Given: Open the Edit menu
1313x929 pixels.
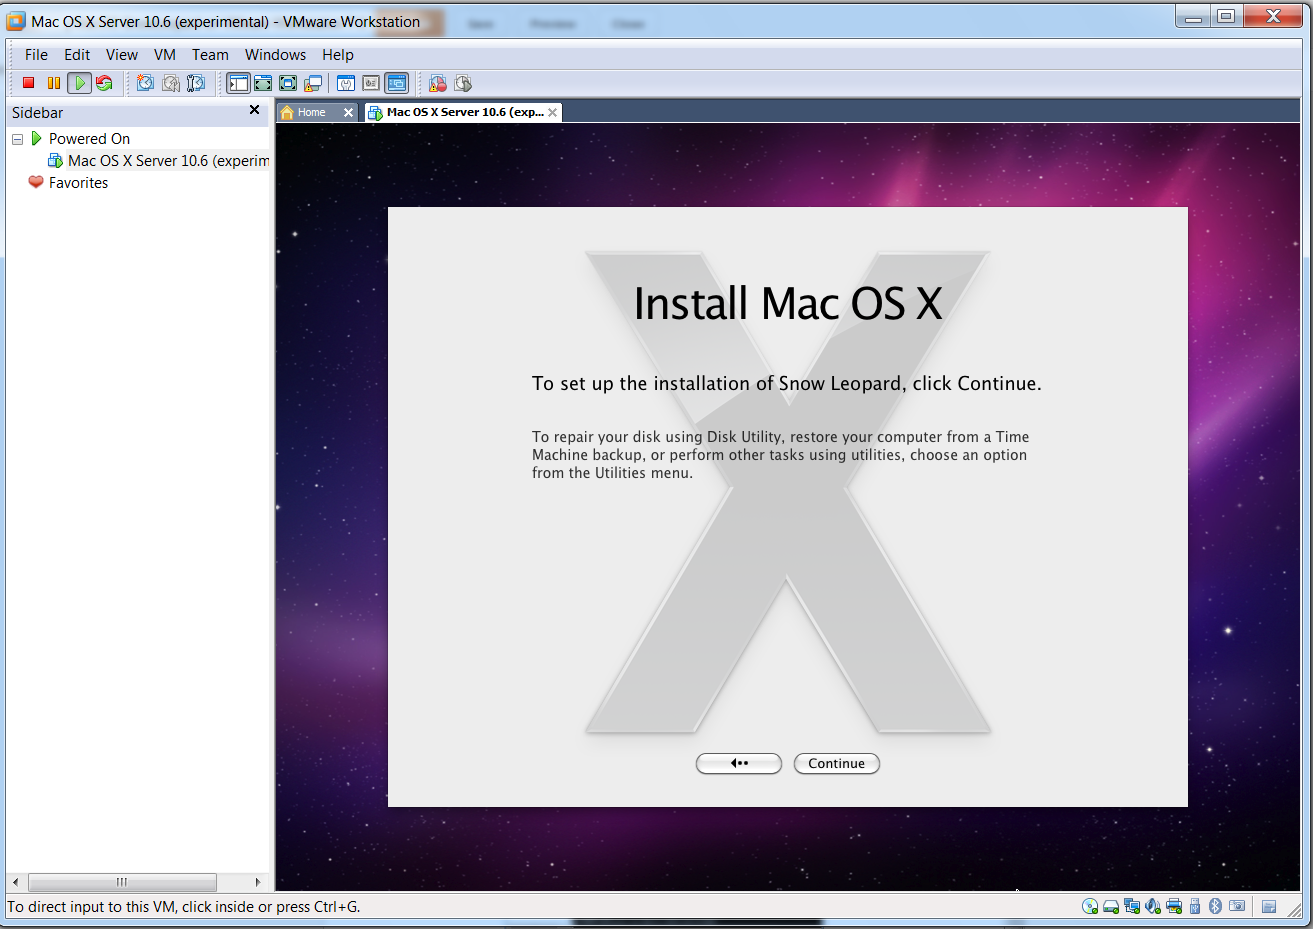Looking at the screenshot, I should coord(77,55).
